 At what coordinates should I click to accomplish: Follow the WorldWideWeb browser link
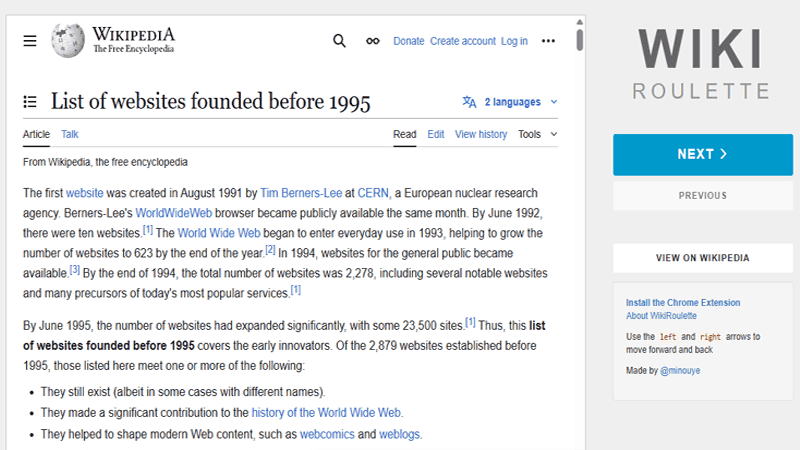pyautogui.click(x=173, y=213)
